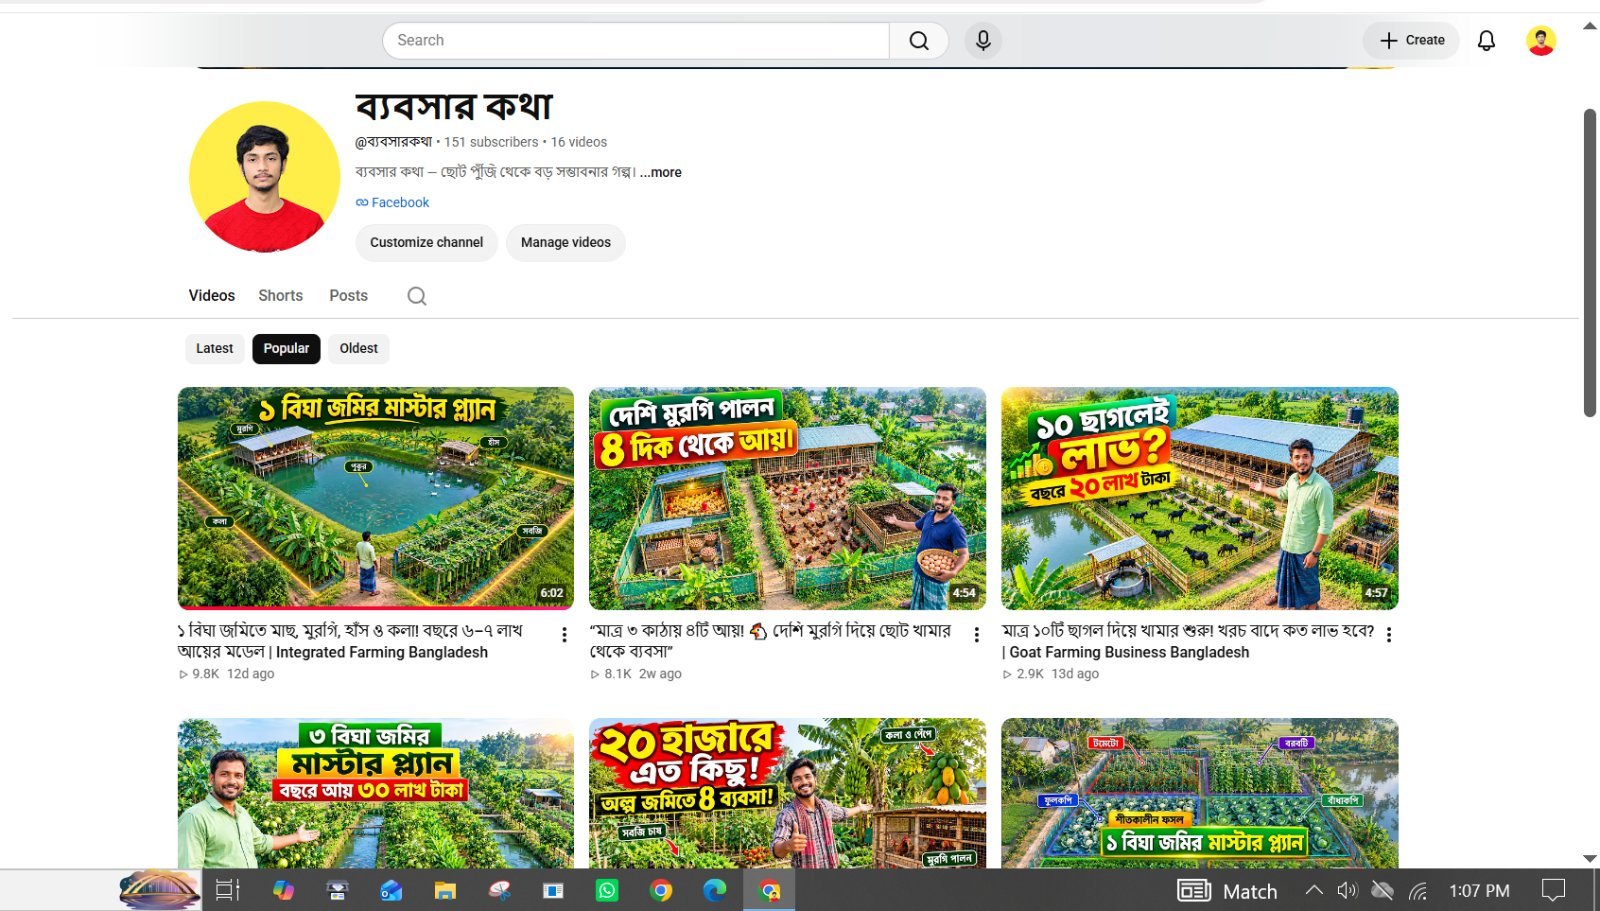Click the 151 subscribers text
This screenshot has width=1600, height=911.
pyautogui.click(x=491, y=142)
